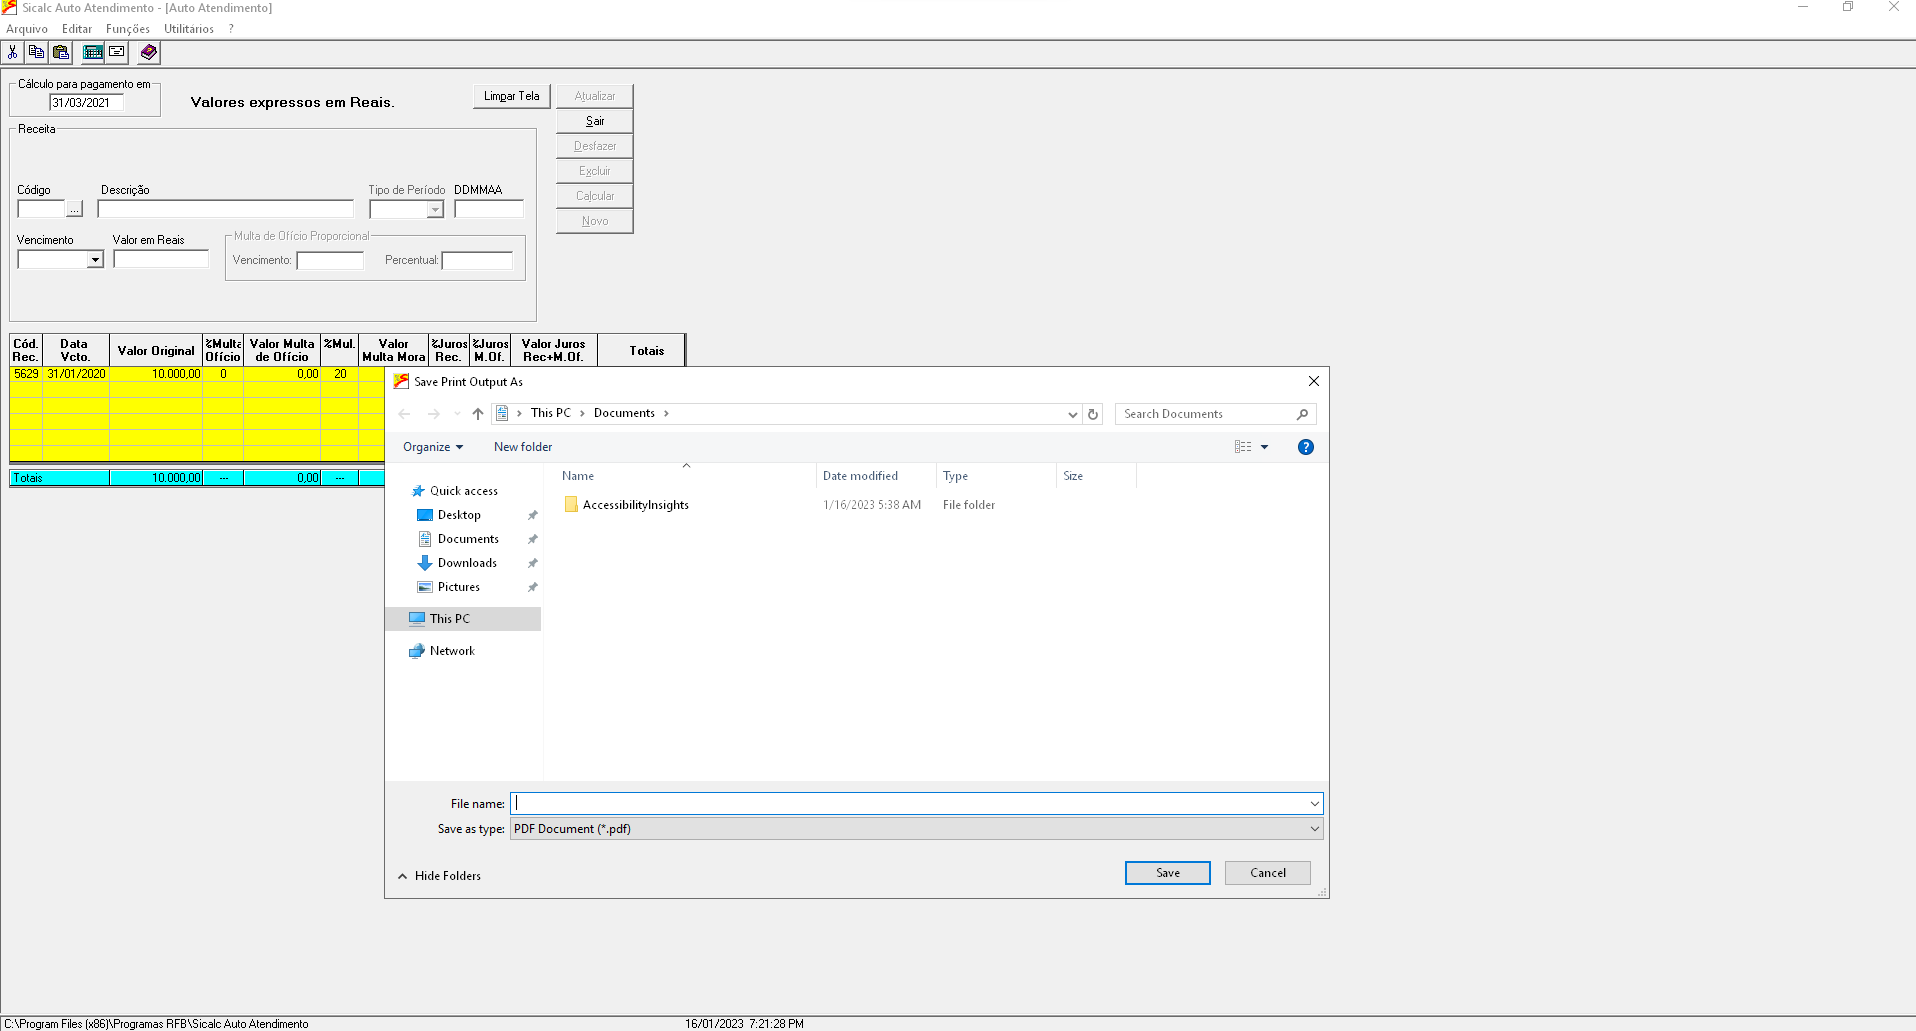Click the Save button
This screenshot has width=1916, height=1031.
tap(1167, 873)
